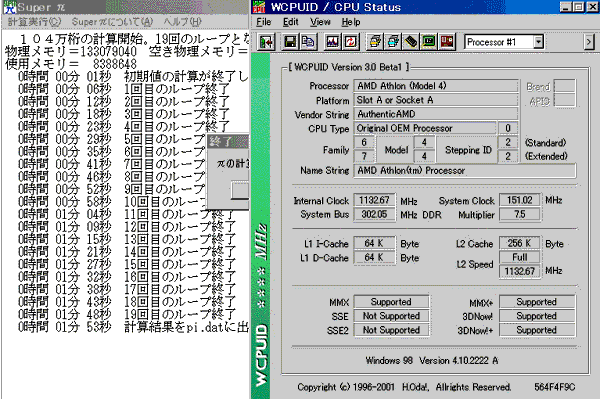Click the System Bus value 302.05
Viewport: 600px width, 399px height.
coord(374,214)
